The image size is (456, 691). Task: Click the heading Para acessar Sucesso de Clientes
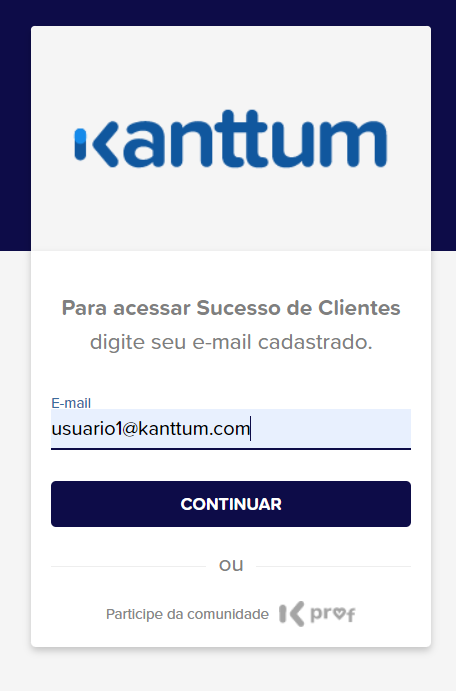(231, 308)
